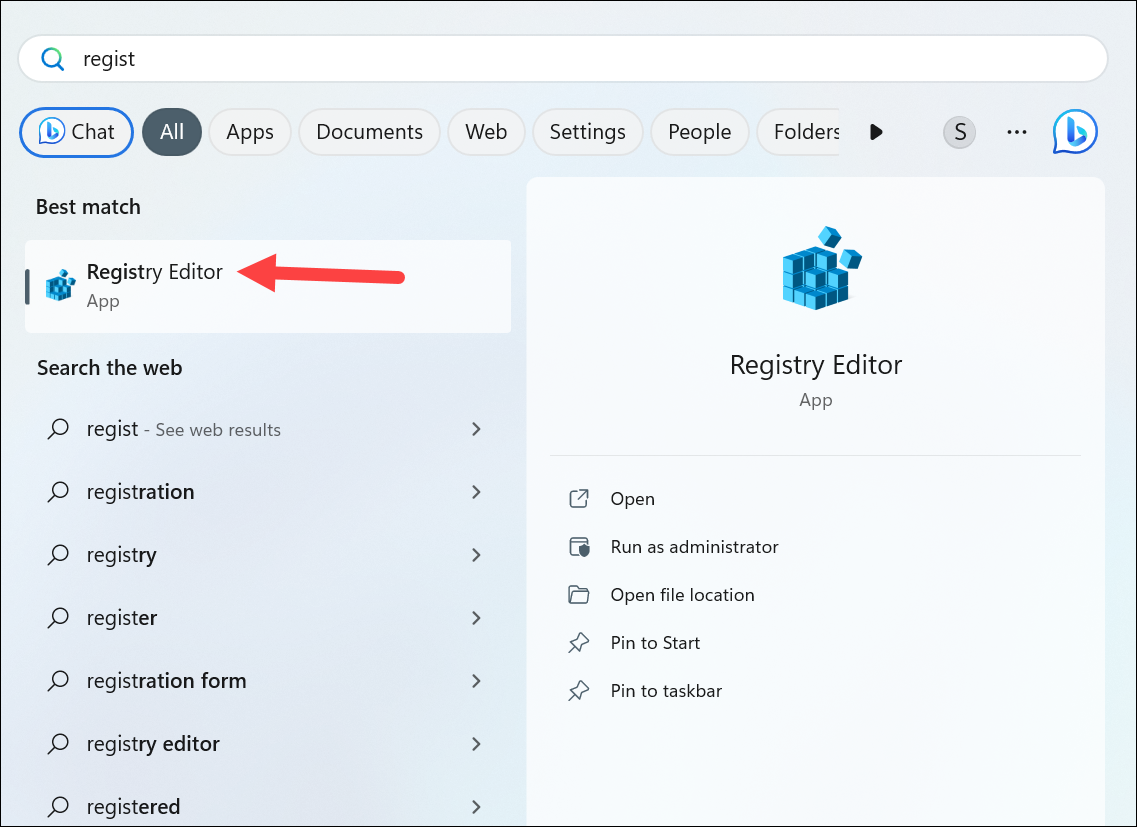Click the 'registration' web suggestion text
The height and width of the screenshot is (827, 1137).
(140, 492)
